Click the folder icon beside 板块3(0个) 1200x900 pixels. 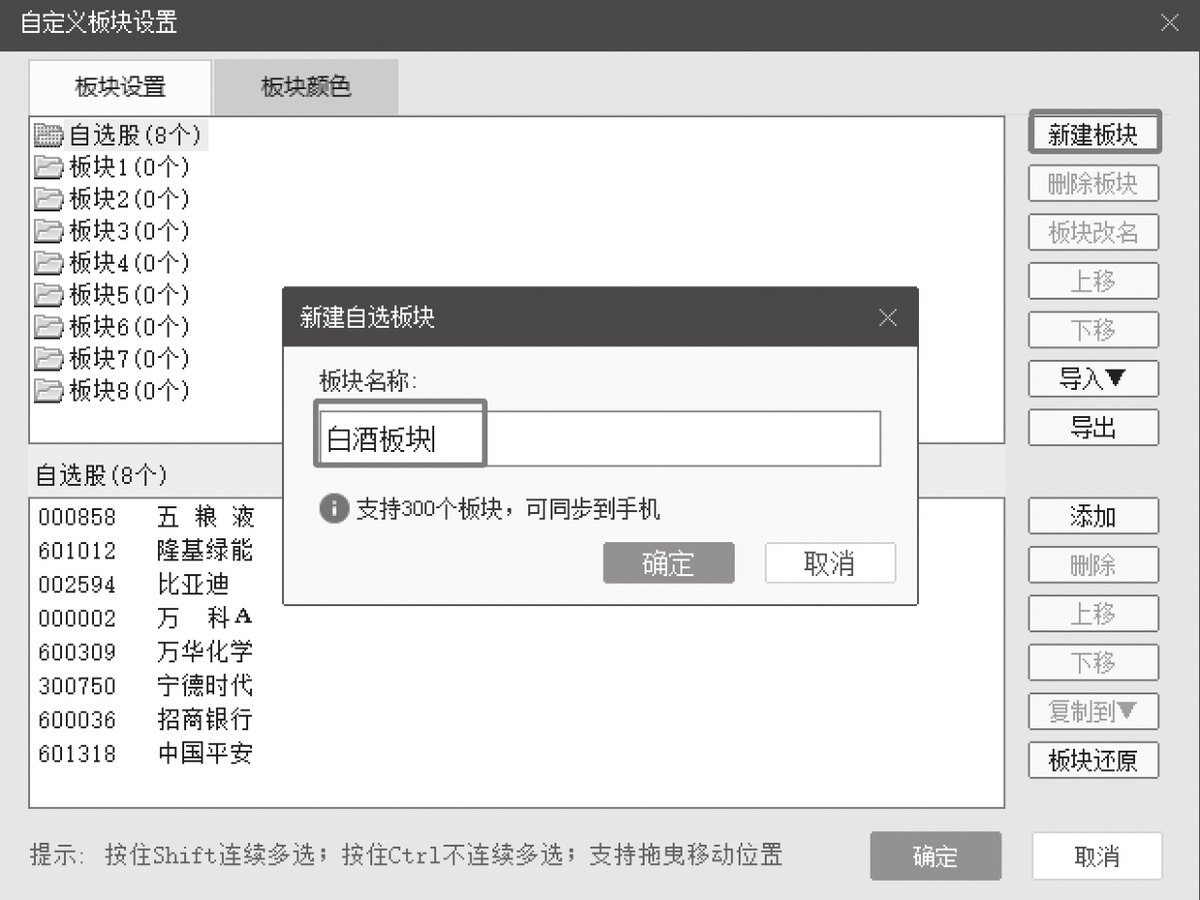coord(48,231)
